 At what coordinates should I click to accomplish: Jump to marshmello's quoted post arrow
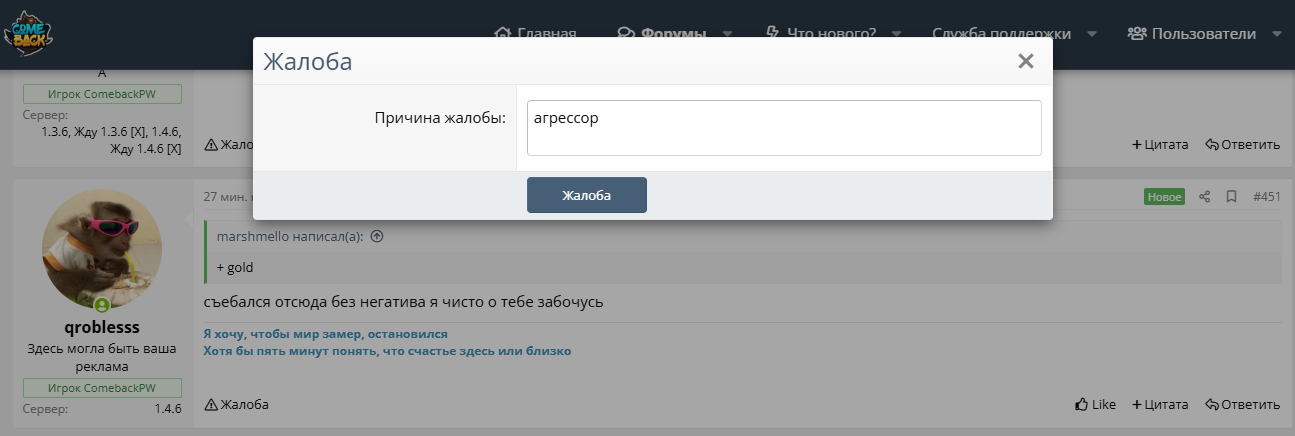pyautogui.click(x=377, y=237)
